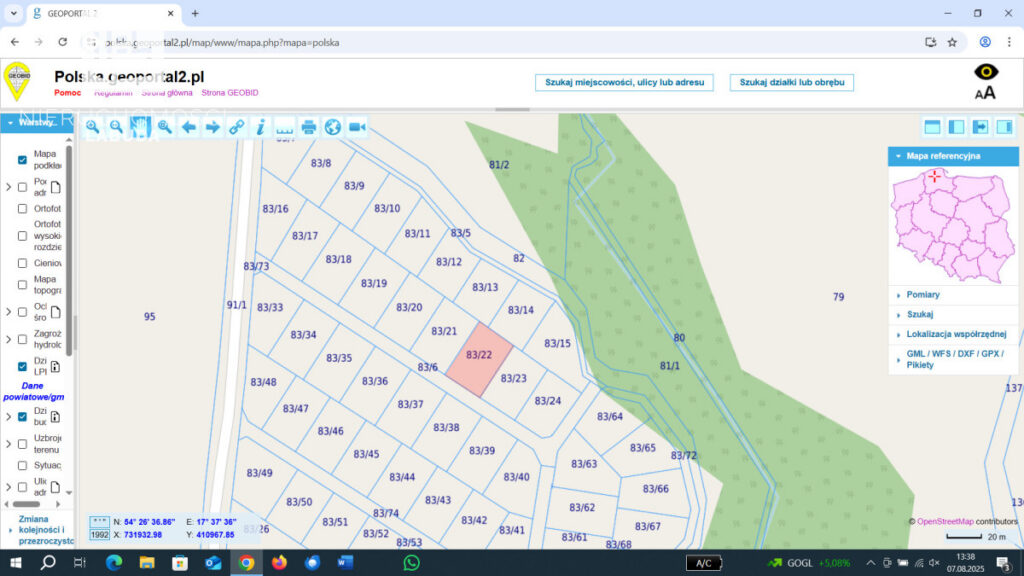The width and height of the screenshot is (1024, 576).
Task: Click Szukaj miejscowości, ulicy lub adresu button
Action: coord(624,82)
